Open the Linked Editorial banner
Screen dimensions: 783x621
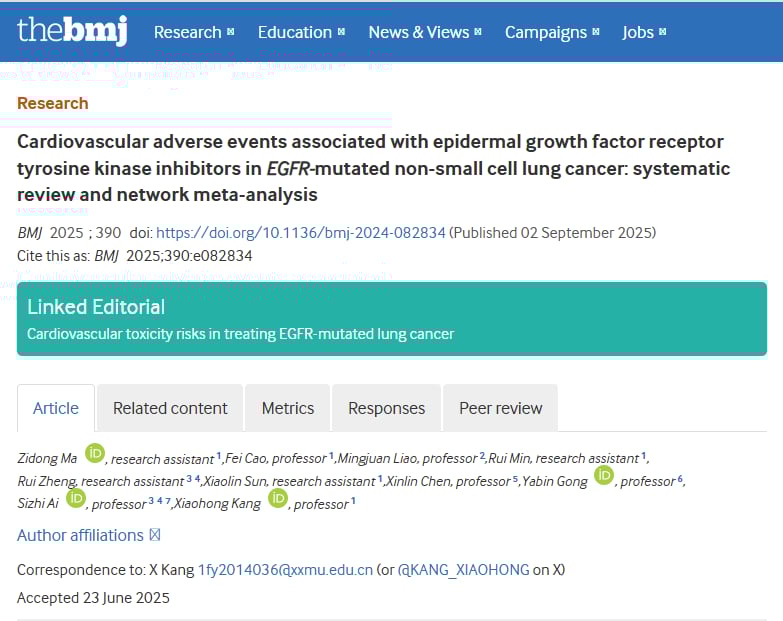point(392,319)
